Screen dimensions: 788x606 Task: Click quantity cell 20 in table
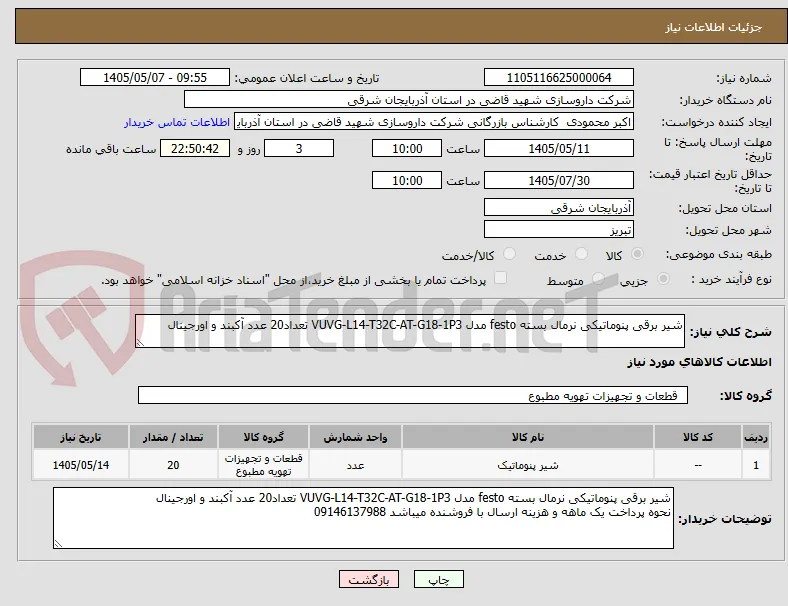173,465
